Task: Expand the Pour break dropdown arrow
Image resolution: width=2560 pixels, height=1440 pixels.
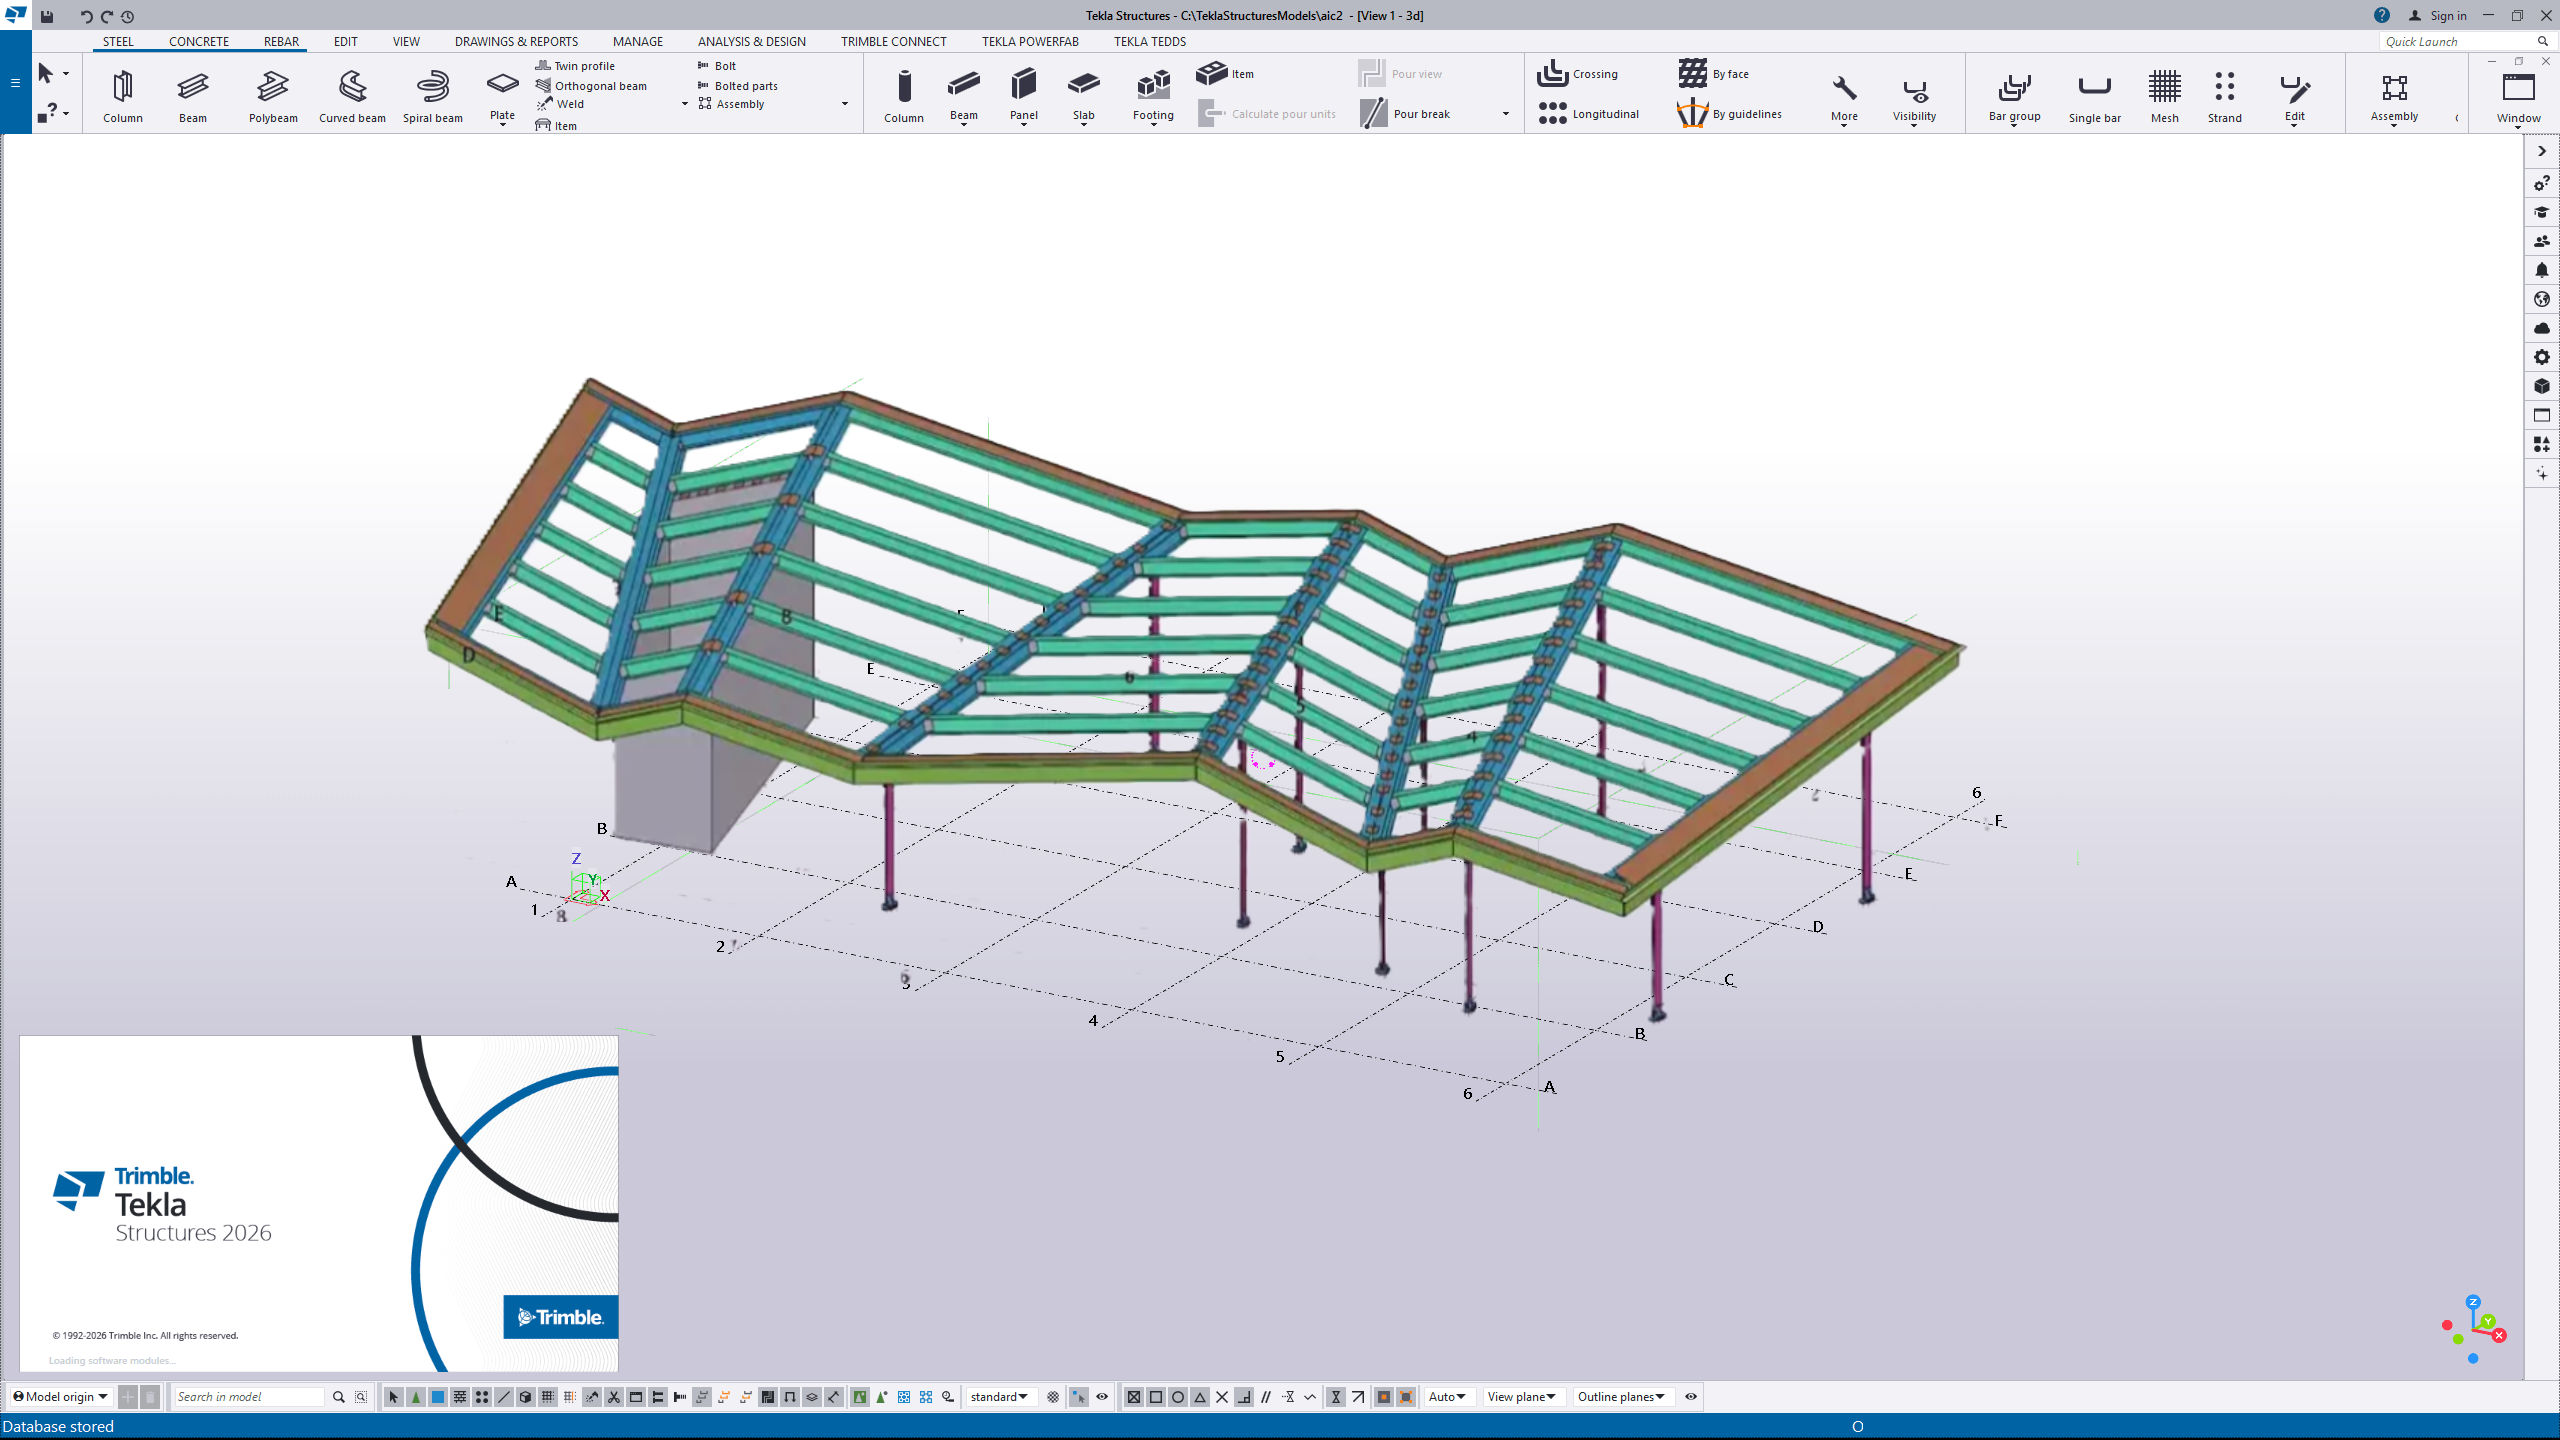Action: (1506, 114)
